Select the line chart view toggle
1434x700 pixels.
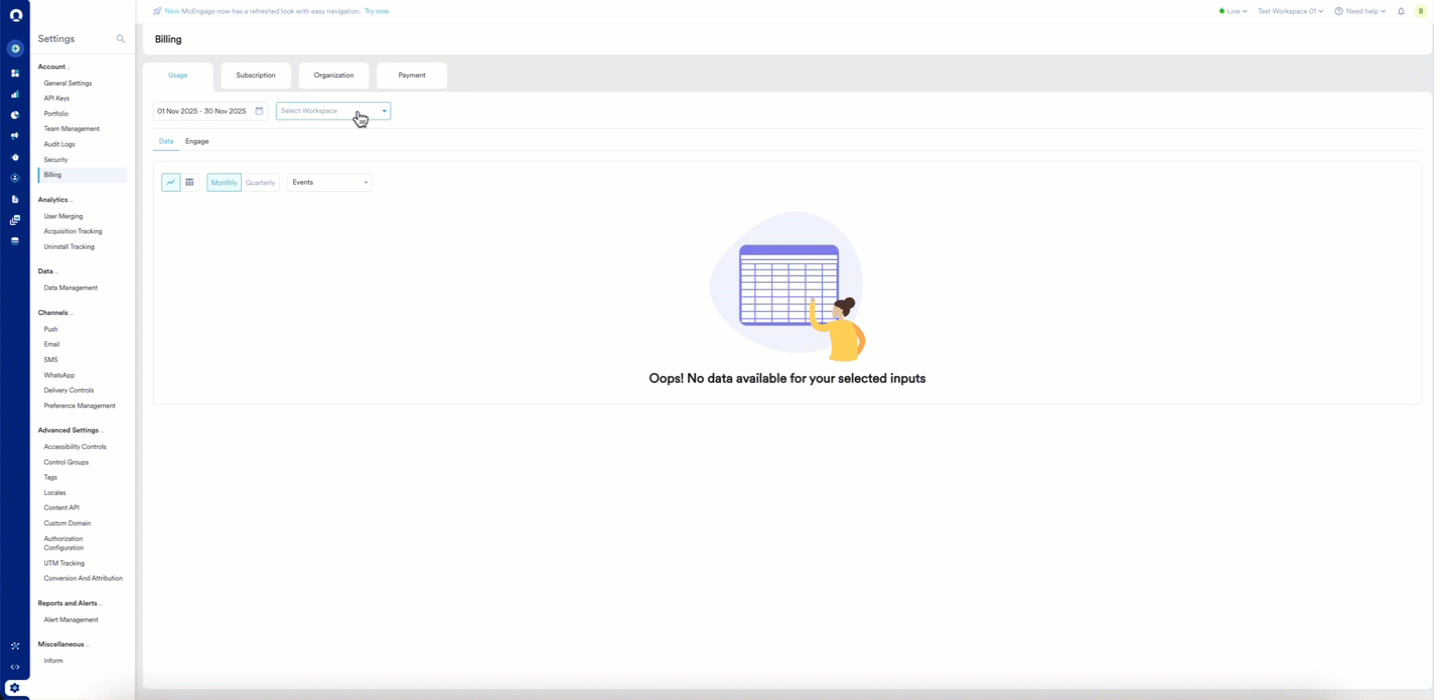coord(170,182)
